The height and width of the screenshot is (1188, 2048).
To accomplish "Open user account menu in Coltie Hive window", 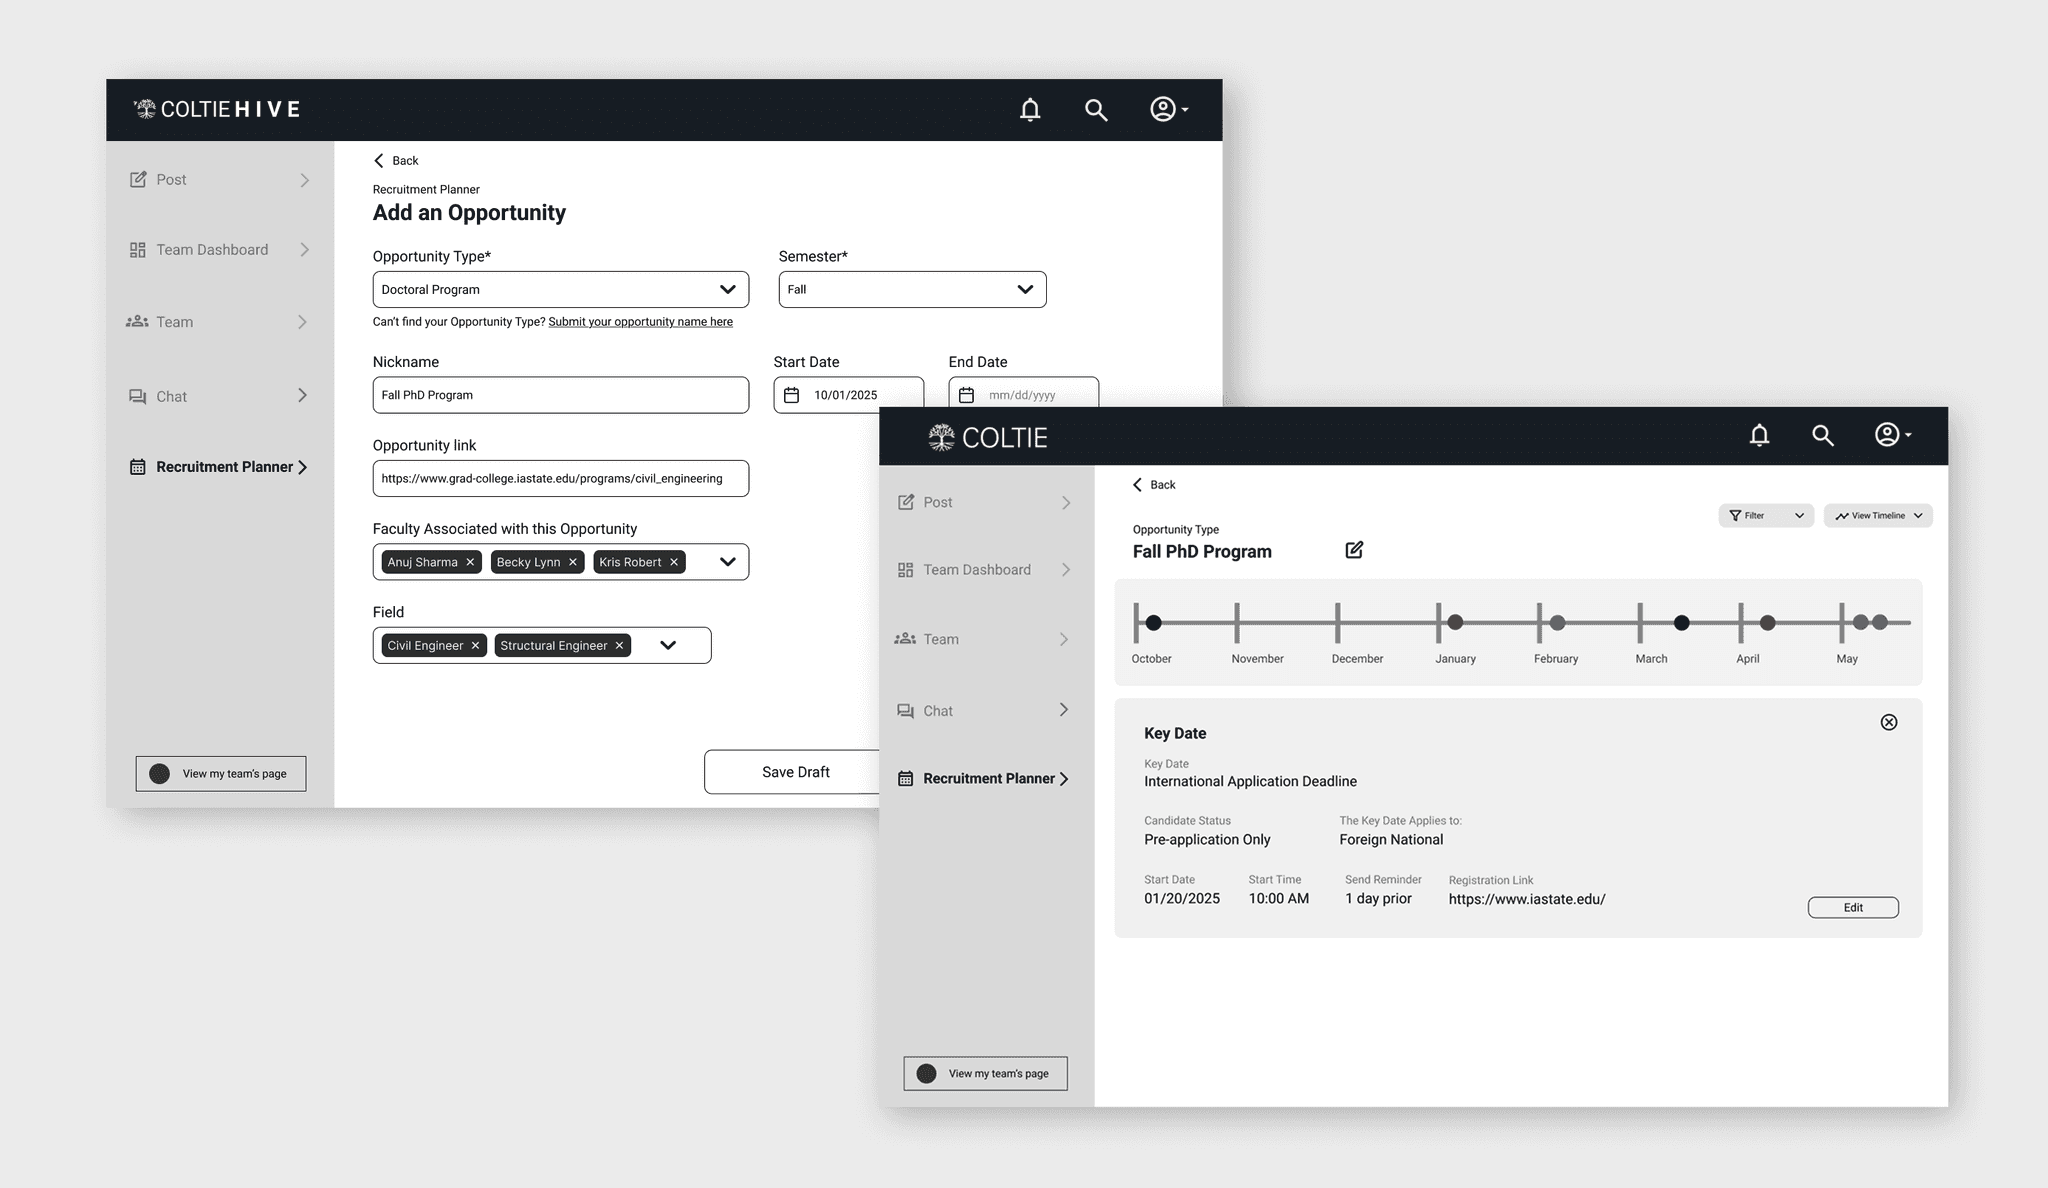I will tap(1168, 109).
